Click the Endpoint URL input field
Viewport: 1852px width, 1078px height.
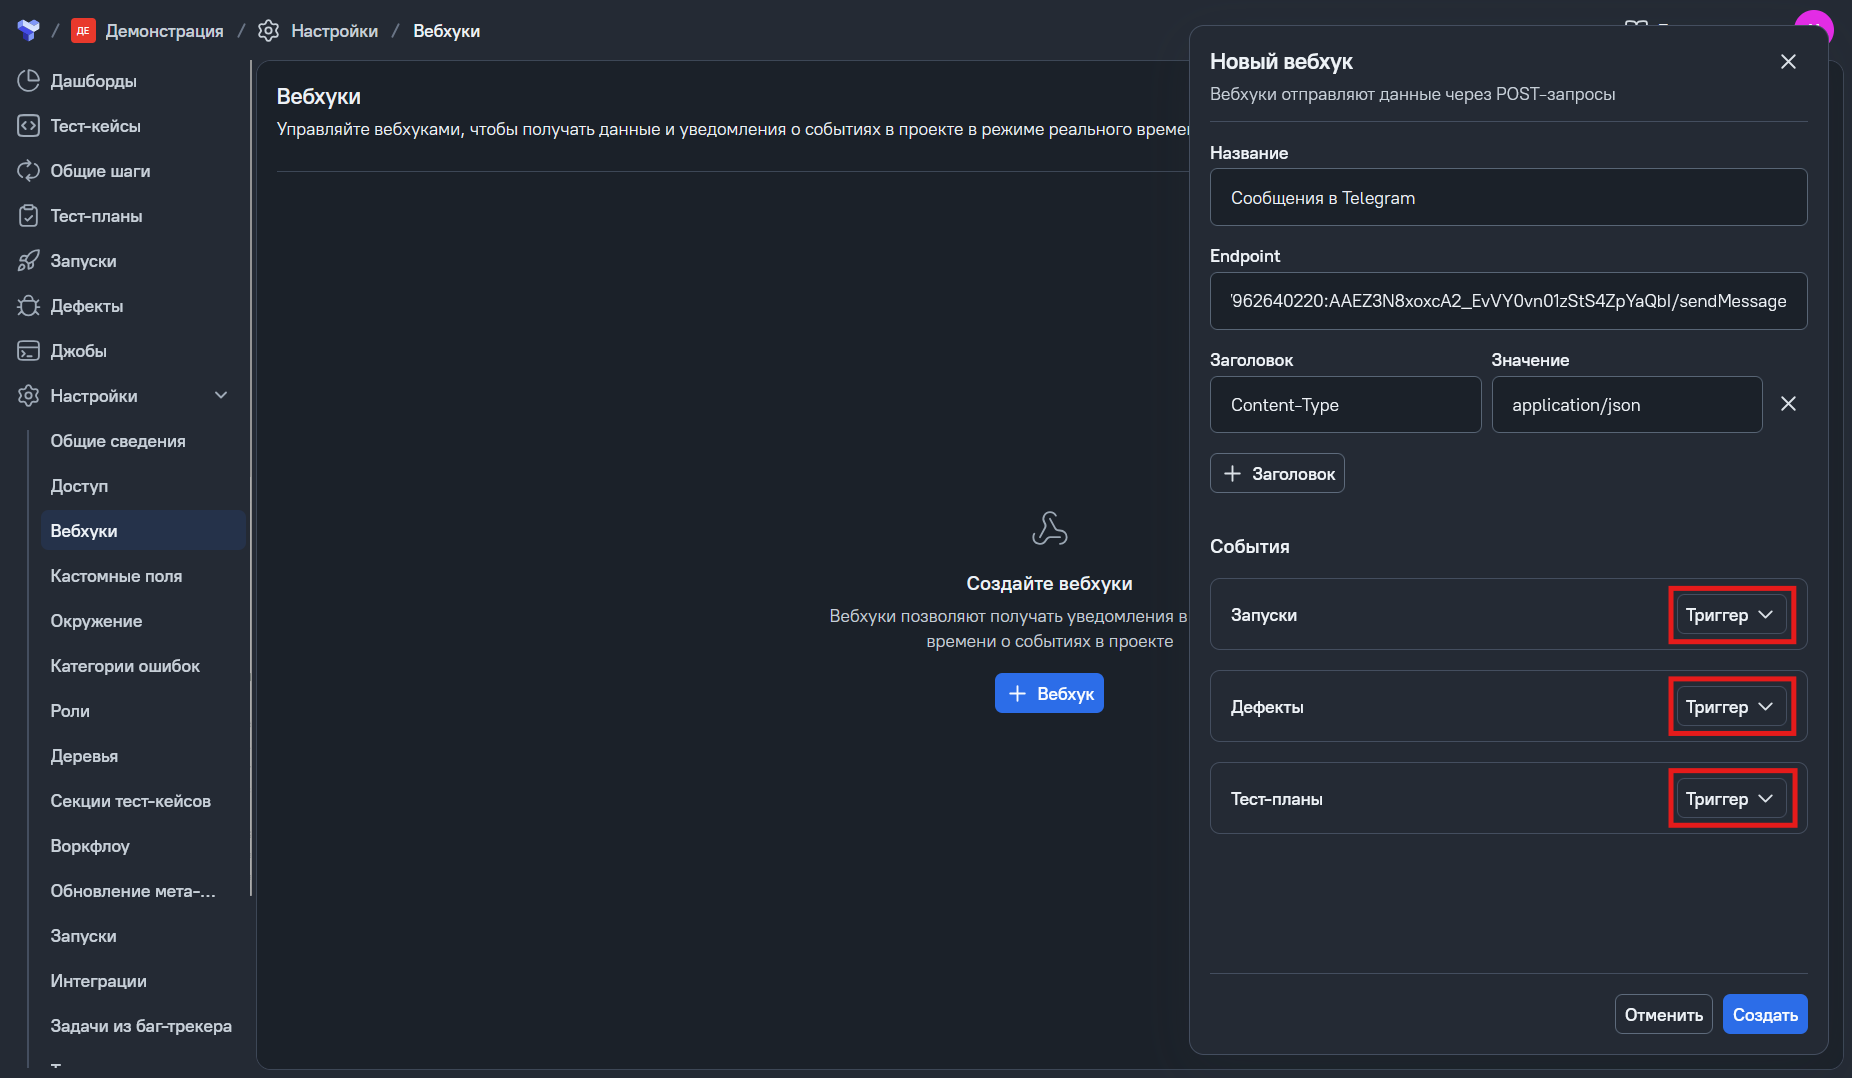pyautogui.click(x=1508, y=301)
